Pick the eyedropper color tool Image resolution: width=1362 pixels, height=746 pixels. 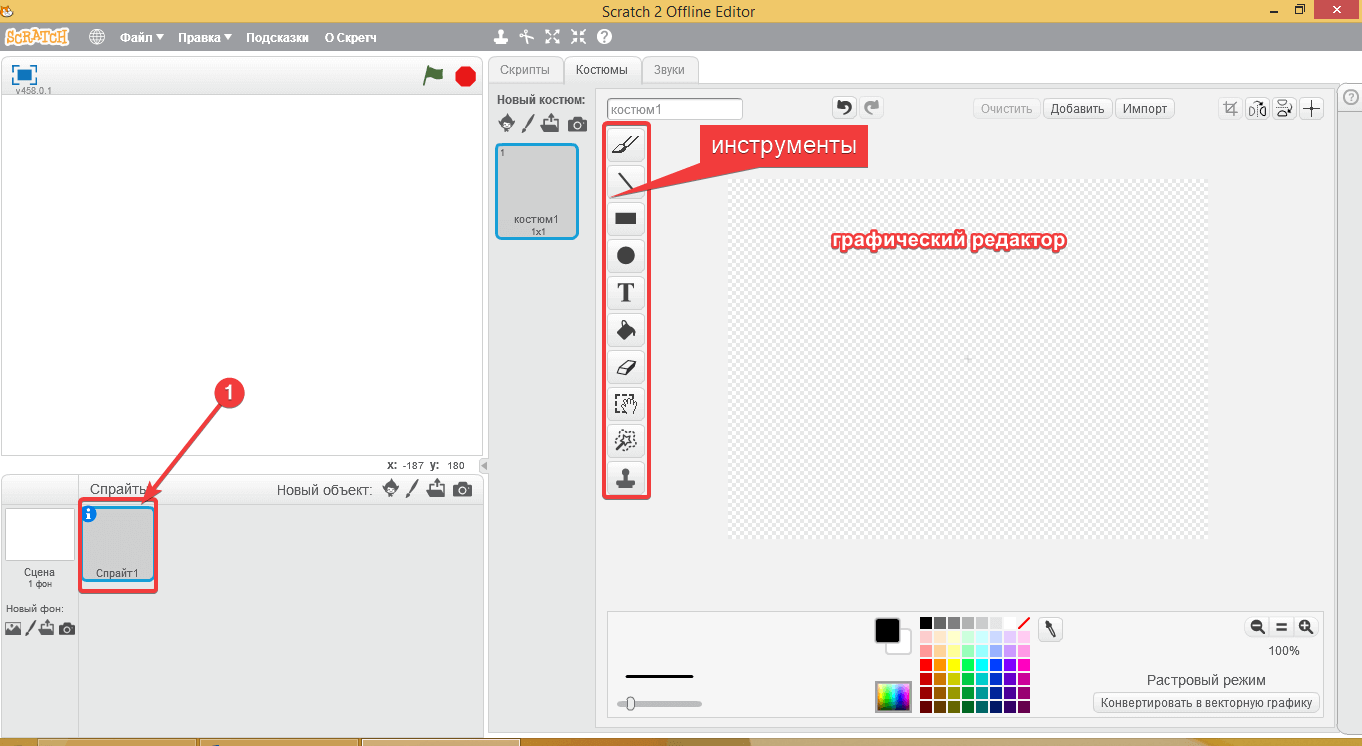tap(1050, 629)
